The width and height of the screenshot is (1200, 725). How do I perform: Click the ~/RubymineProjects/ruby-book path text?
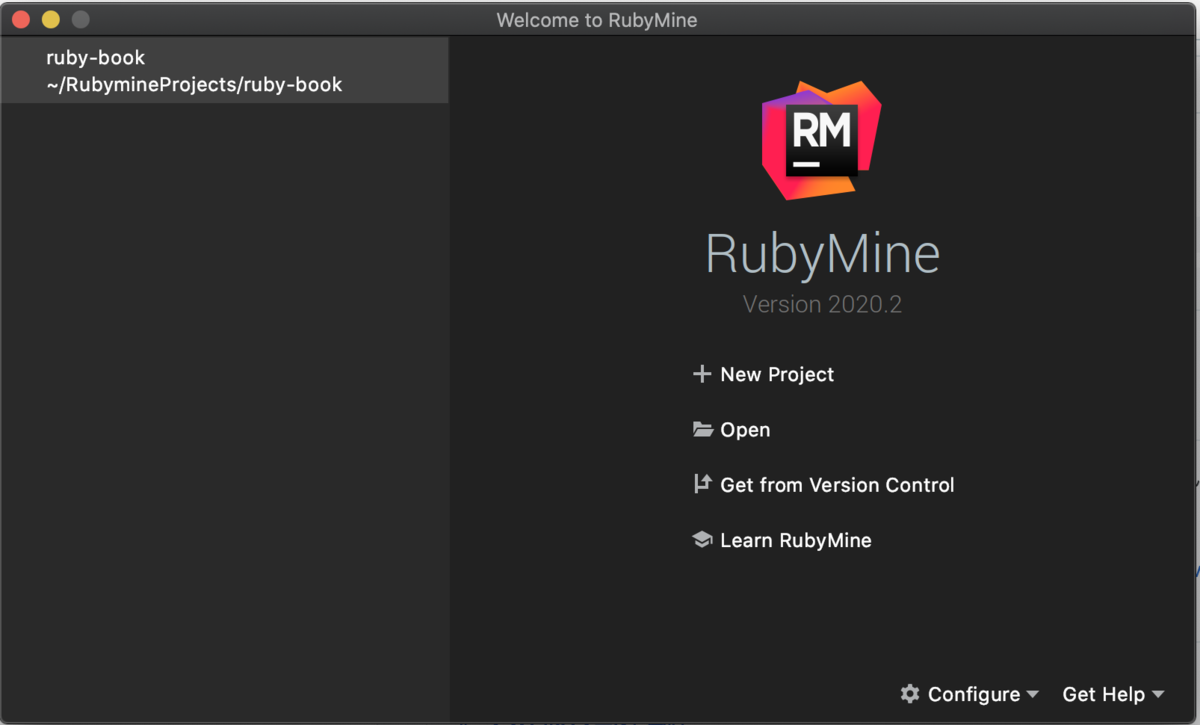[x=194, y=85]
